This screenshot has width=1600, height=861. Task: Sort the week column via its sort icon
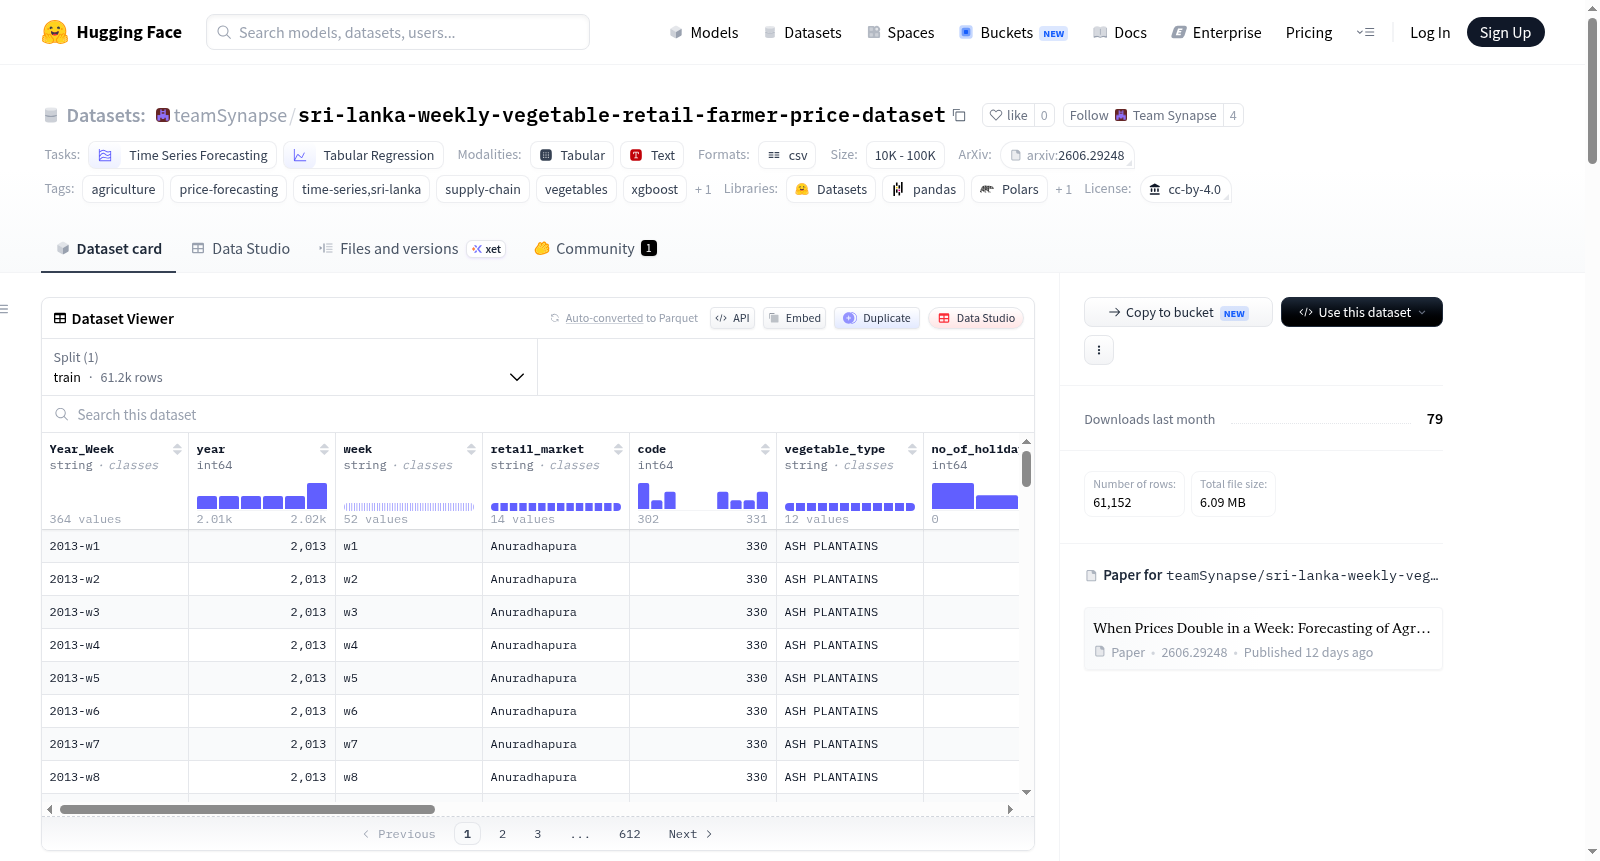(471, 449)
